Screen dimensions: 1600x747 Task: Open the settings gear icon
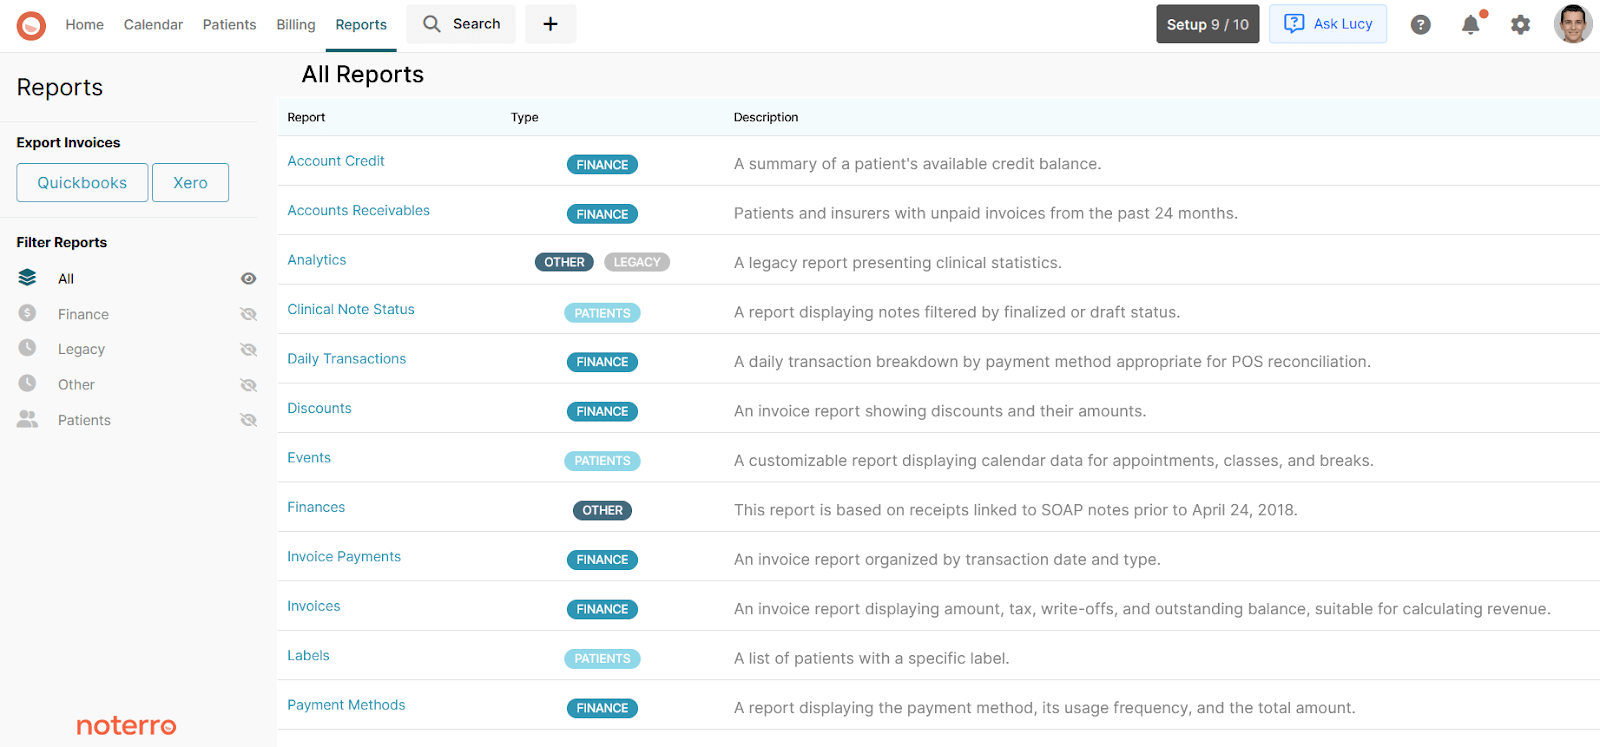tap(1520, 25)
